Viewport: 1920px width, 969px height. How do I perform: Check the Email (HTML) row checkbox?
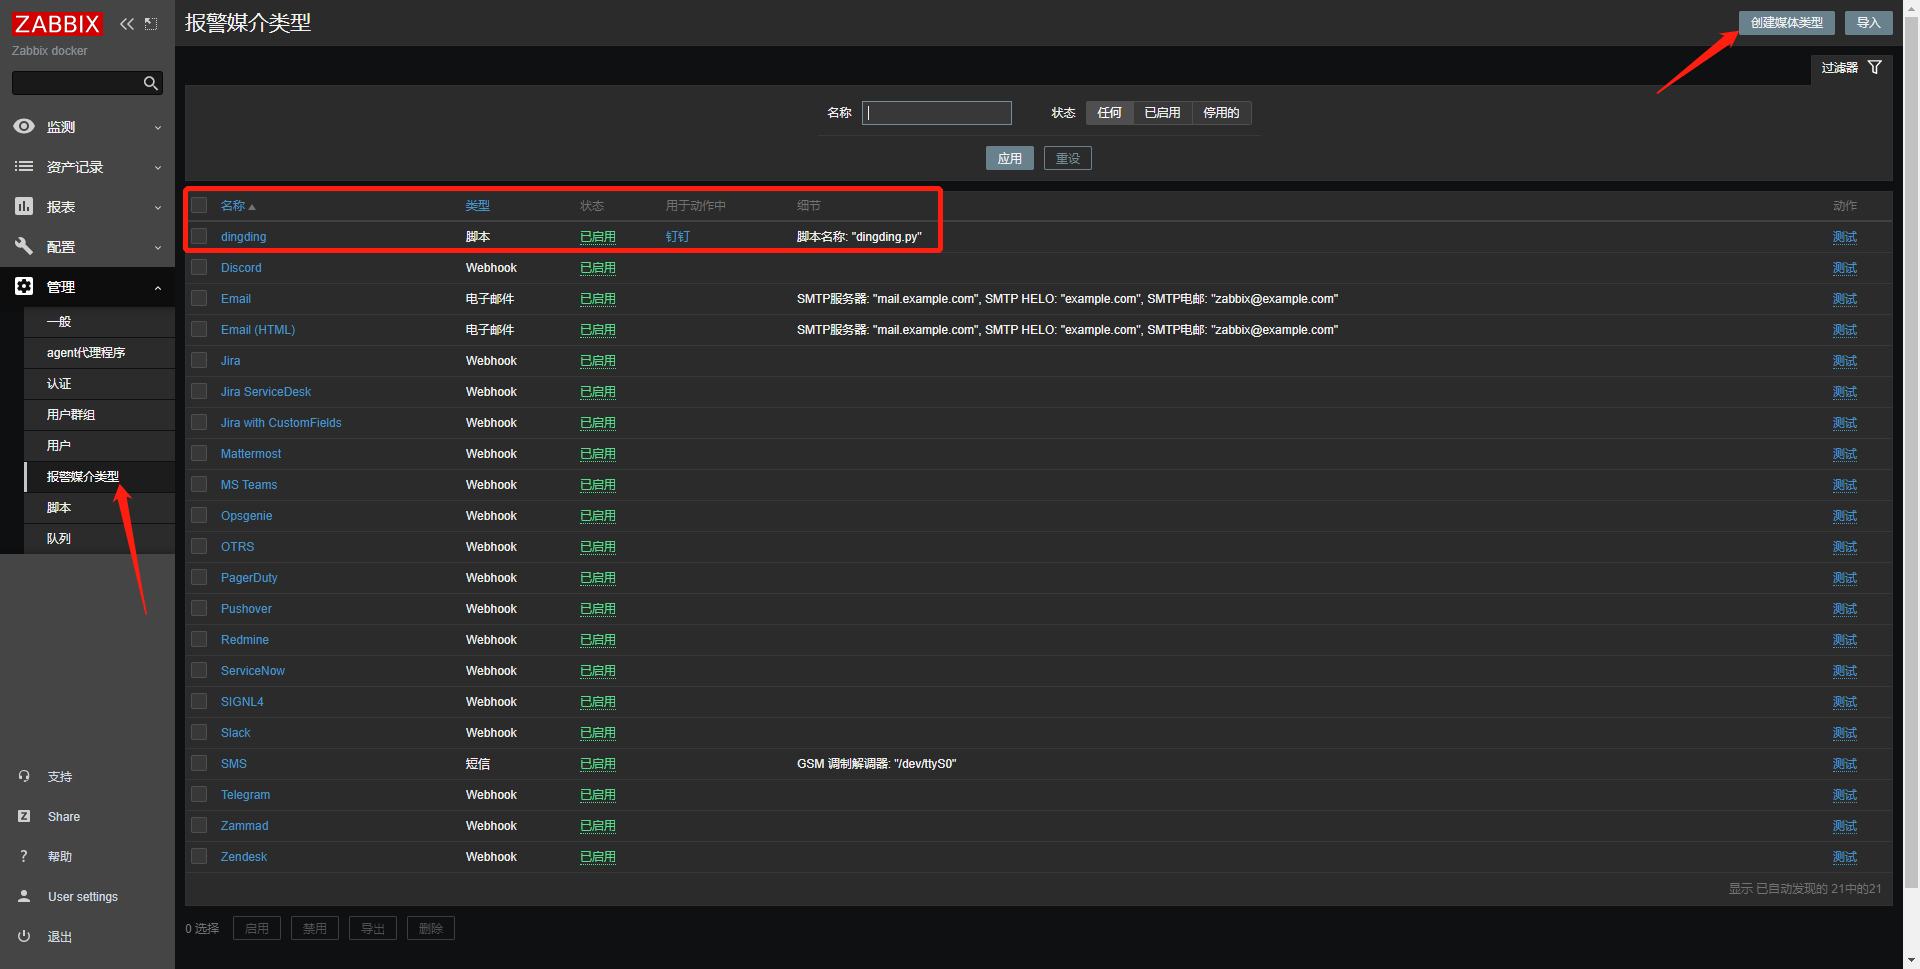click(200, 329)
